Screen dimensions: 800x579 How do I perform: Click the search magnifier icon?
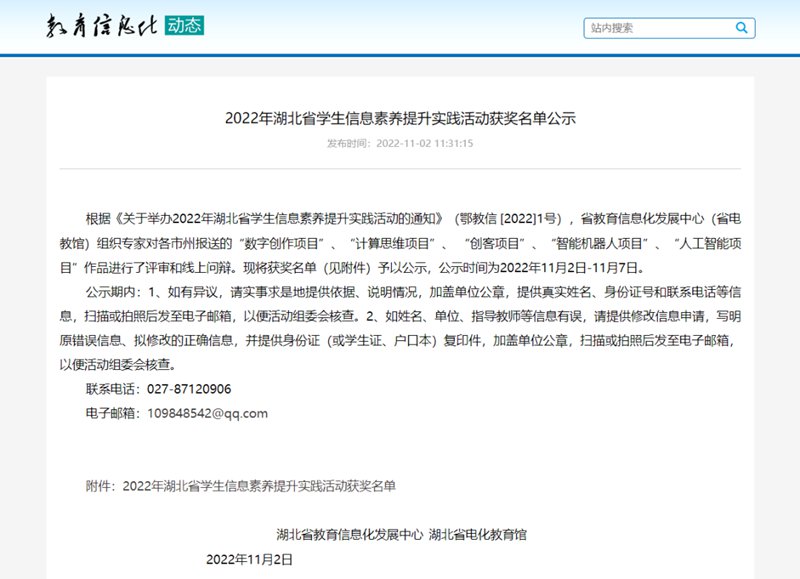coord(741,28)
